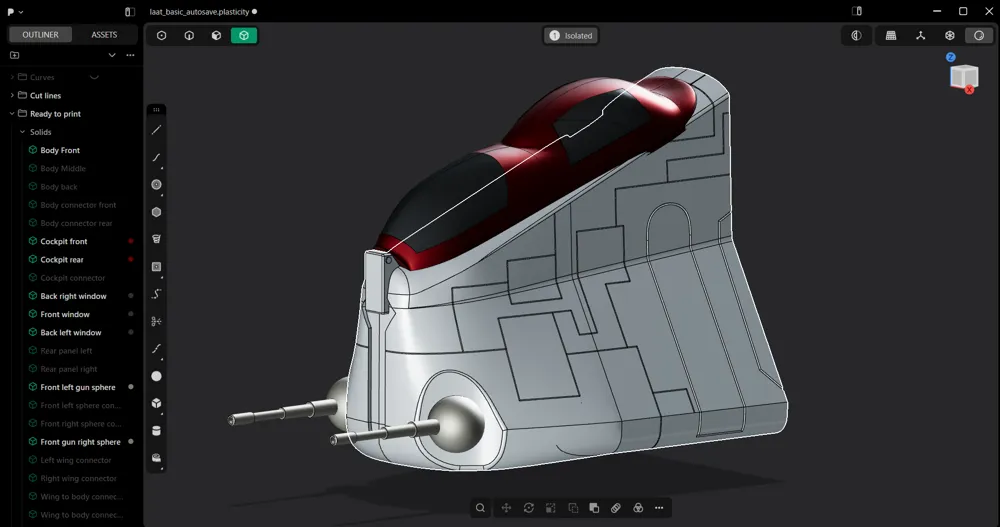Image resolution: width=1000 pixels, height=527 pixels.
Task: Activate the Duplicate command
Action: tap(573, 508)
